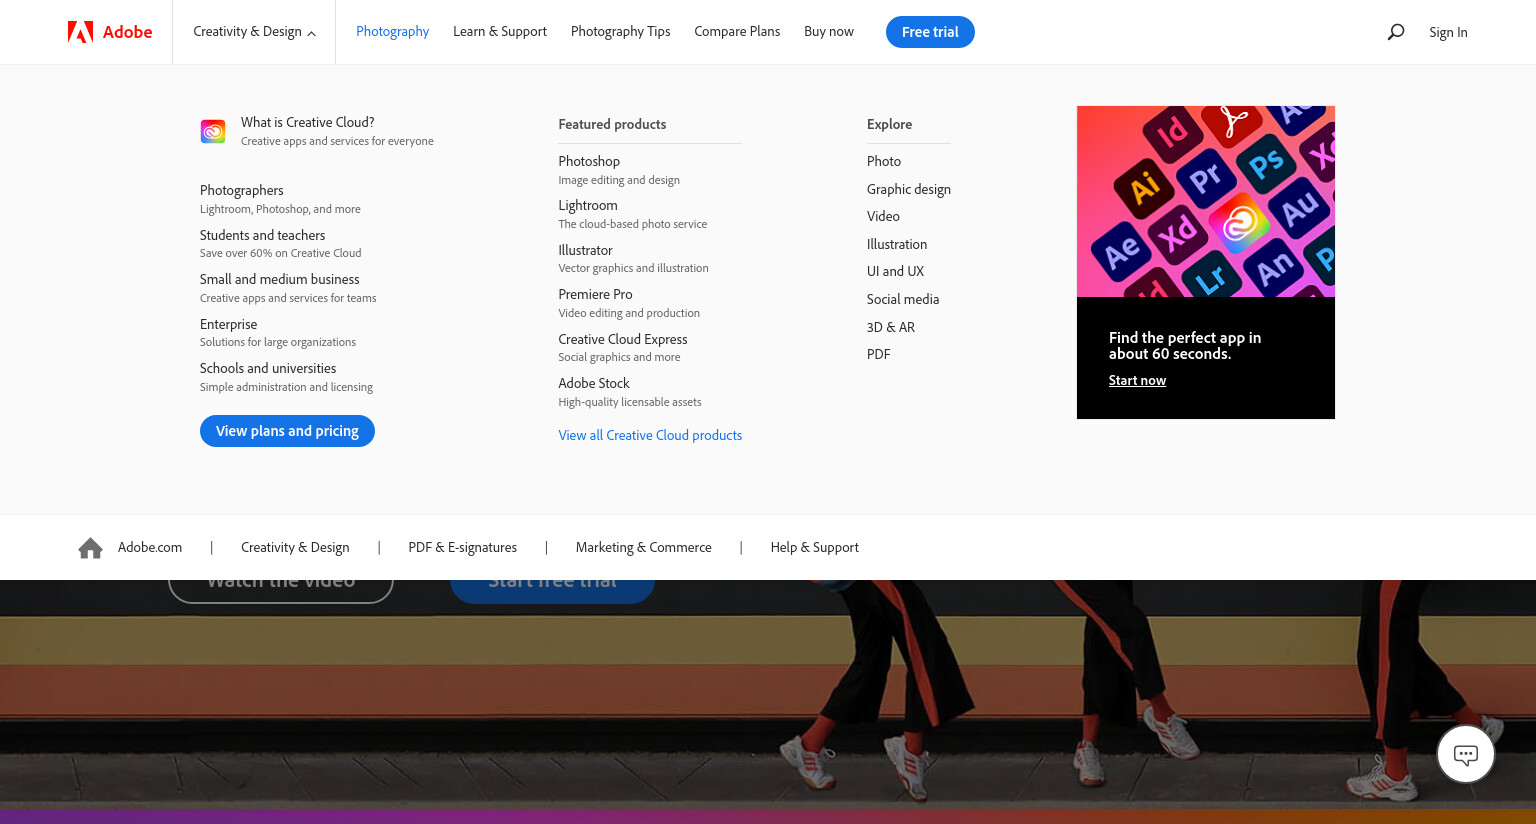
Task: Open the Photography tab
Action: coord(392,32)
